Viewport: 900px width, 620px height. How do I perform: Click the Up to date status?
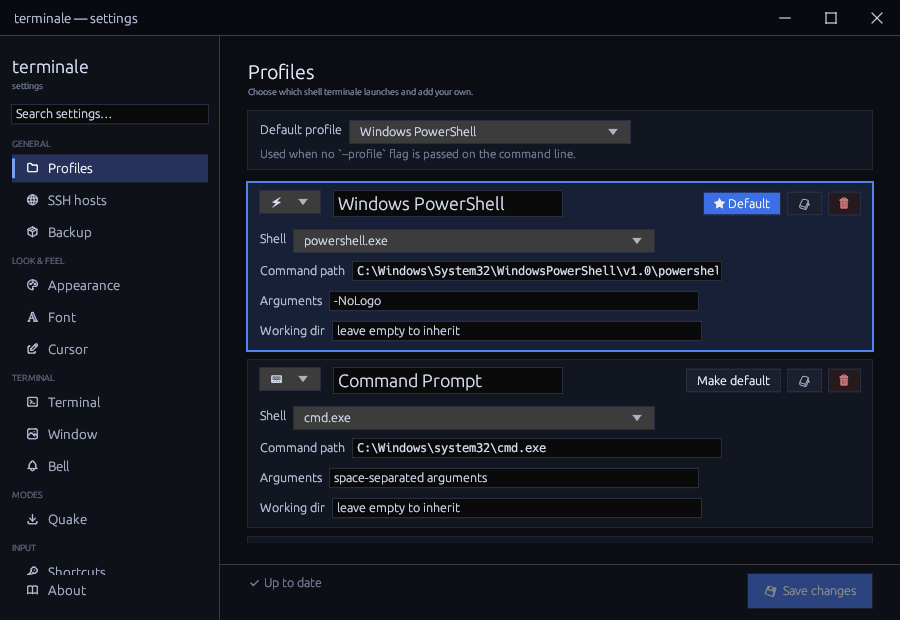(x=285, y=583)
